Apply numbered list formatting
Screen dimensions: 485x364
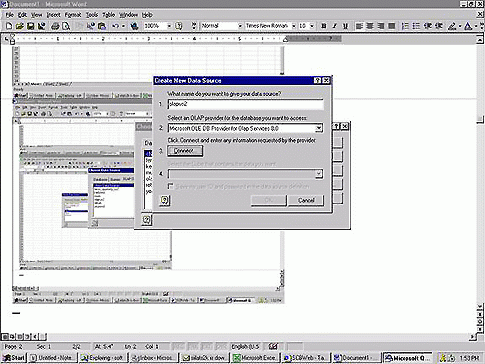[405, 26]
